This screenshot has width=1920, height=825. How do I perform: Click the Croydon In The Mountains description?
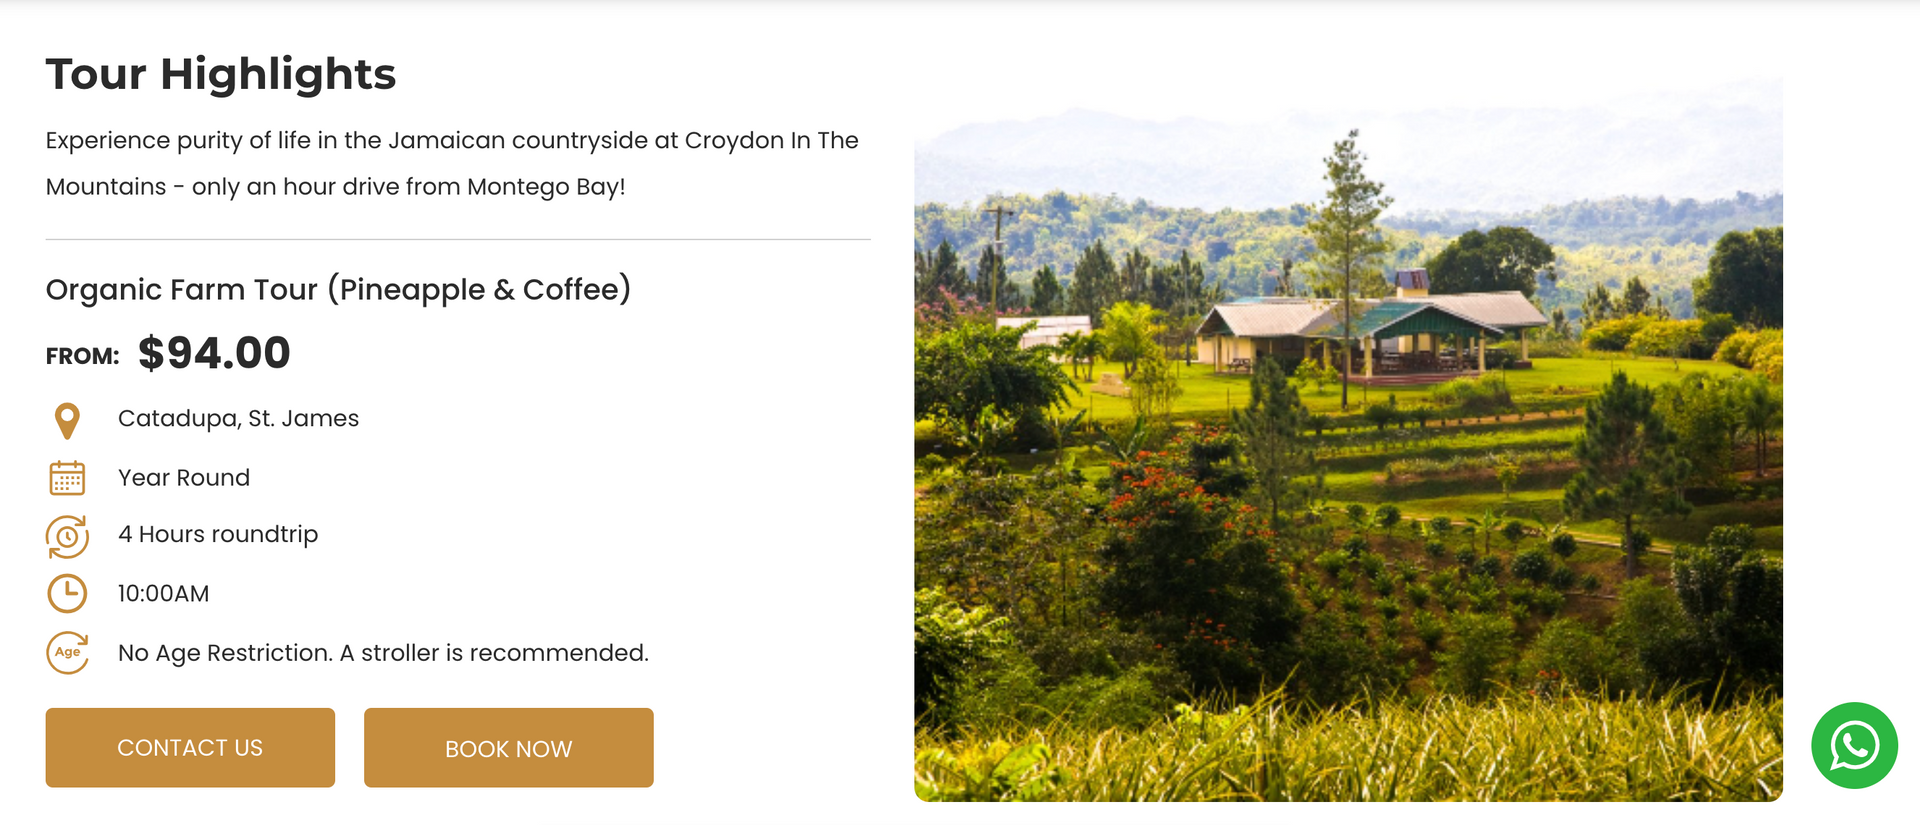point(452,163)
